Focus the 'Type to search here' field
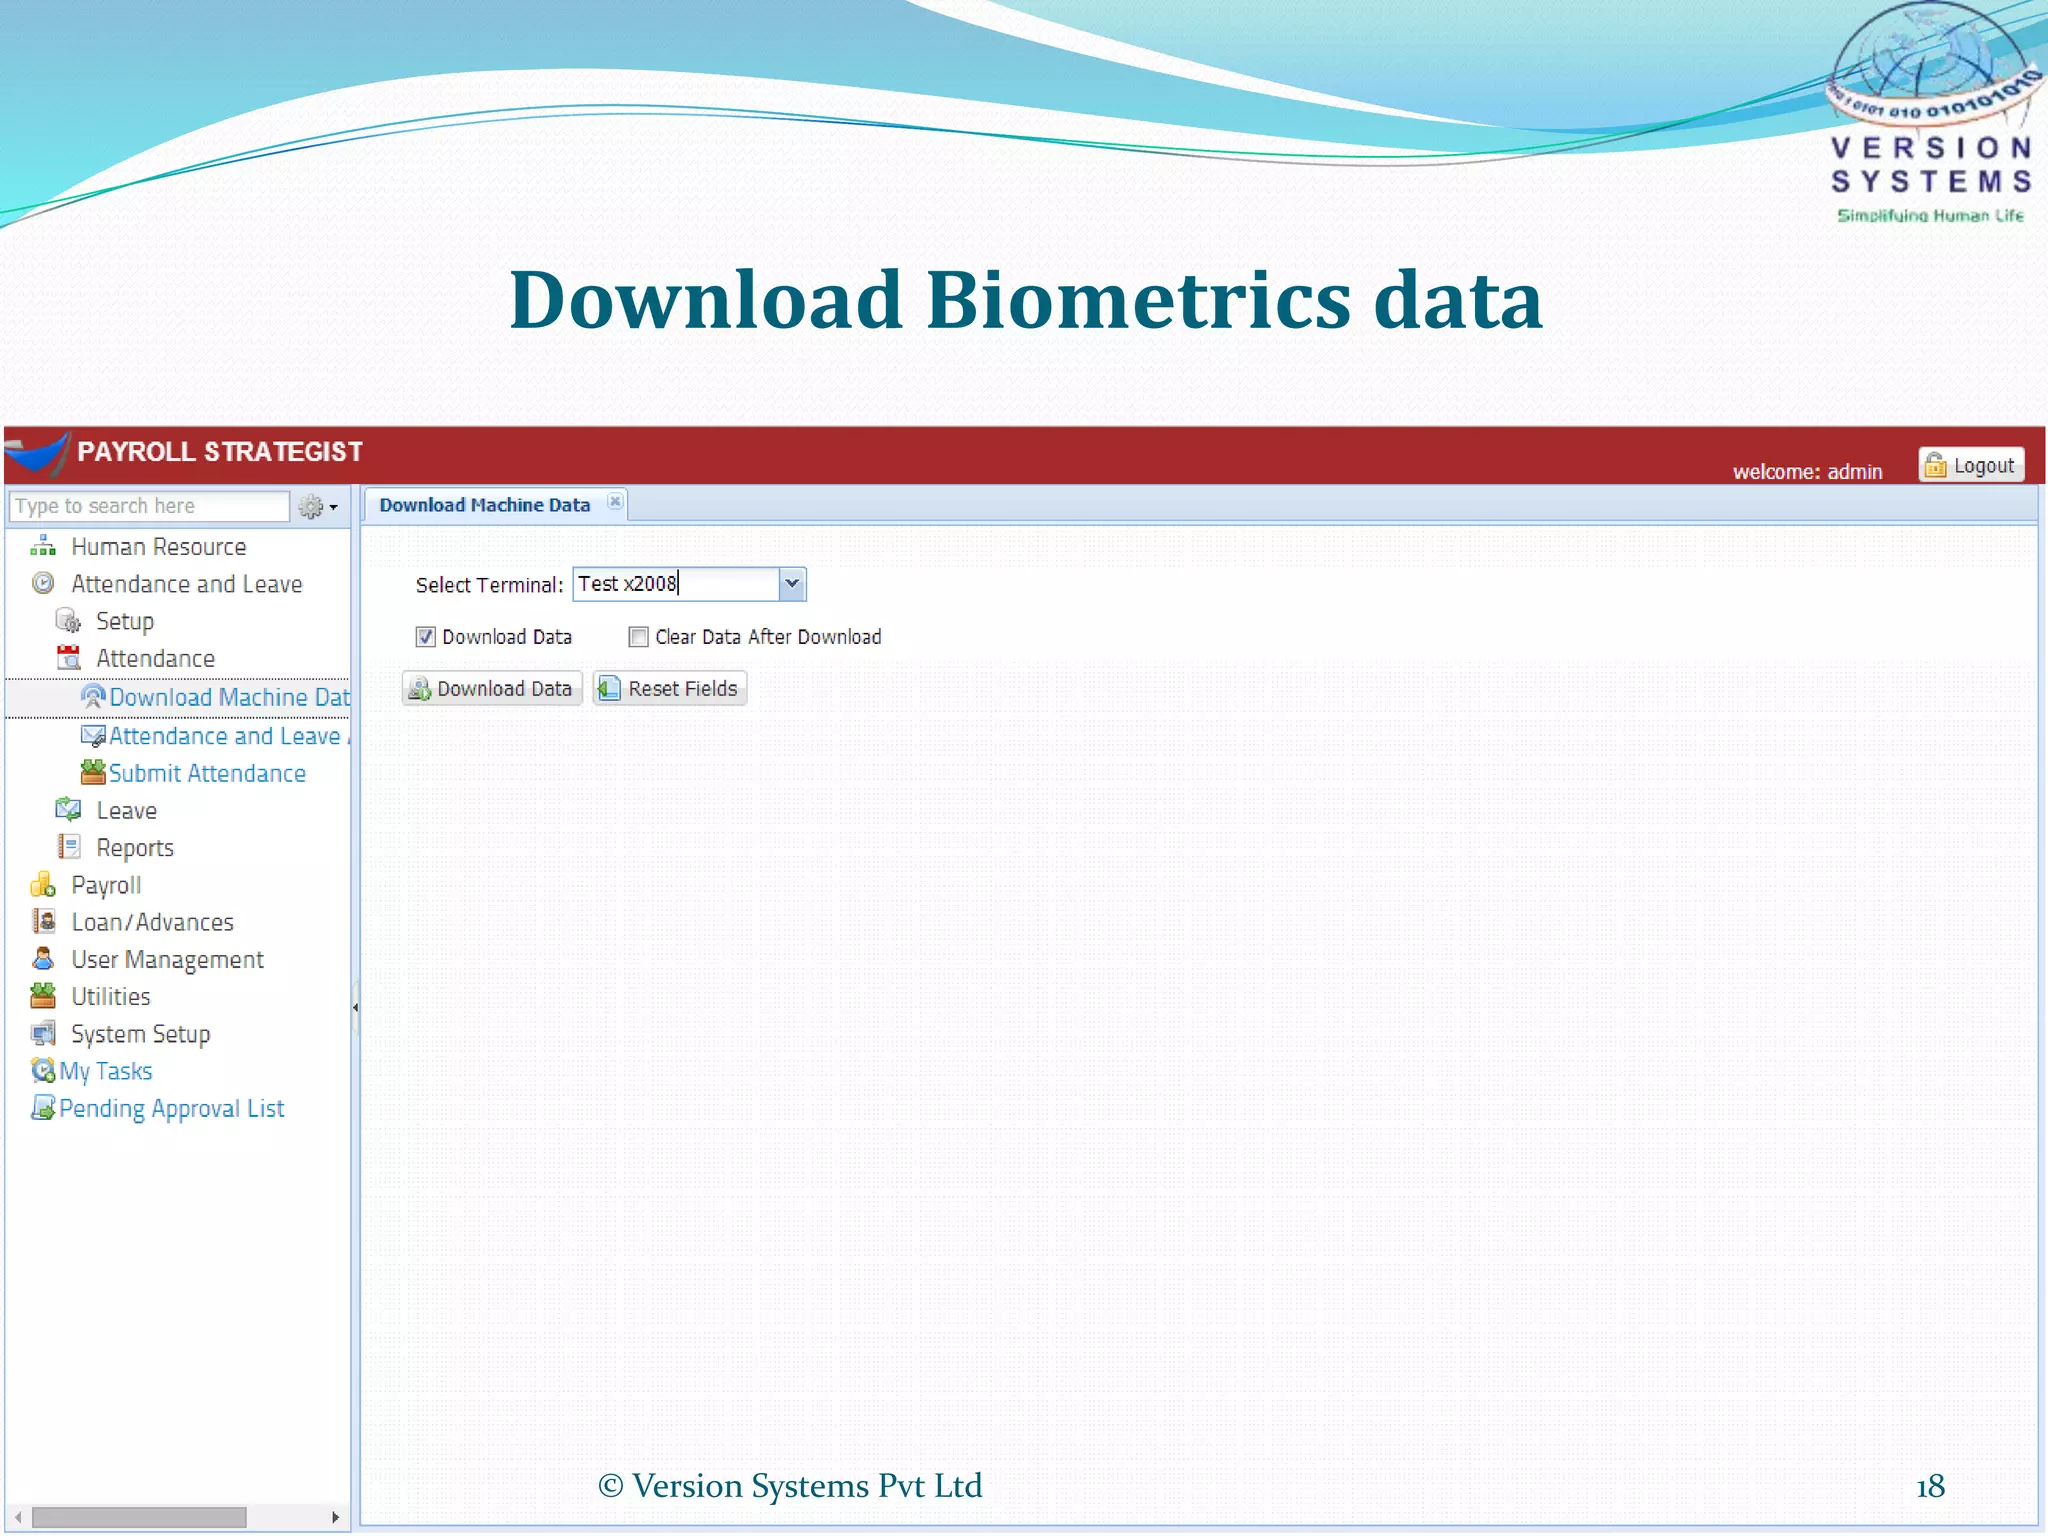The image size is (2048, 1536). 149,506
